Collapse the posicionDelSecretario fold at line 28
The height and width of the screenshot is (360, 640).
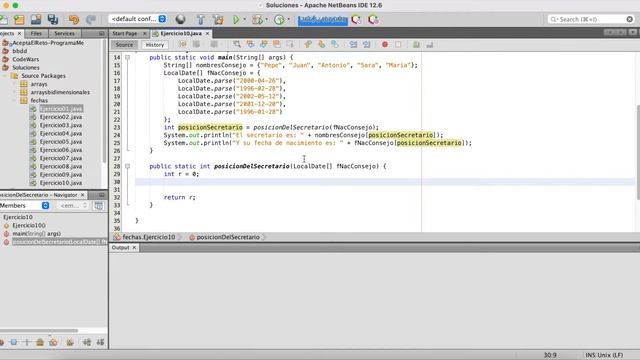[127, 166]
